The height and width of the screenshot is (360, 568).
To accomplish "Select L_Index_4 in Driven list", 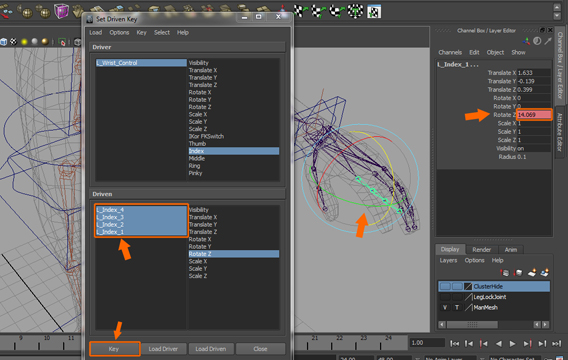I will pyautogui.click(x=141, y=210).
